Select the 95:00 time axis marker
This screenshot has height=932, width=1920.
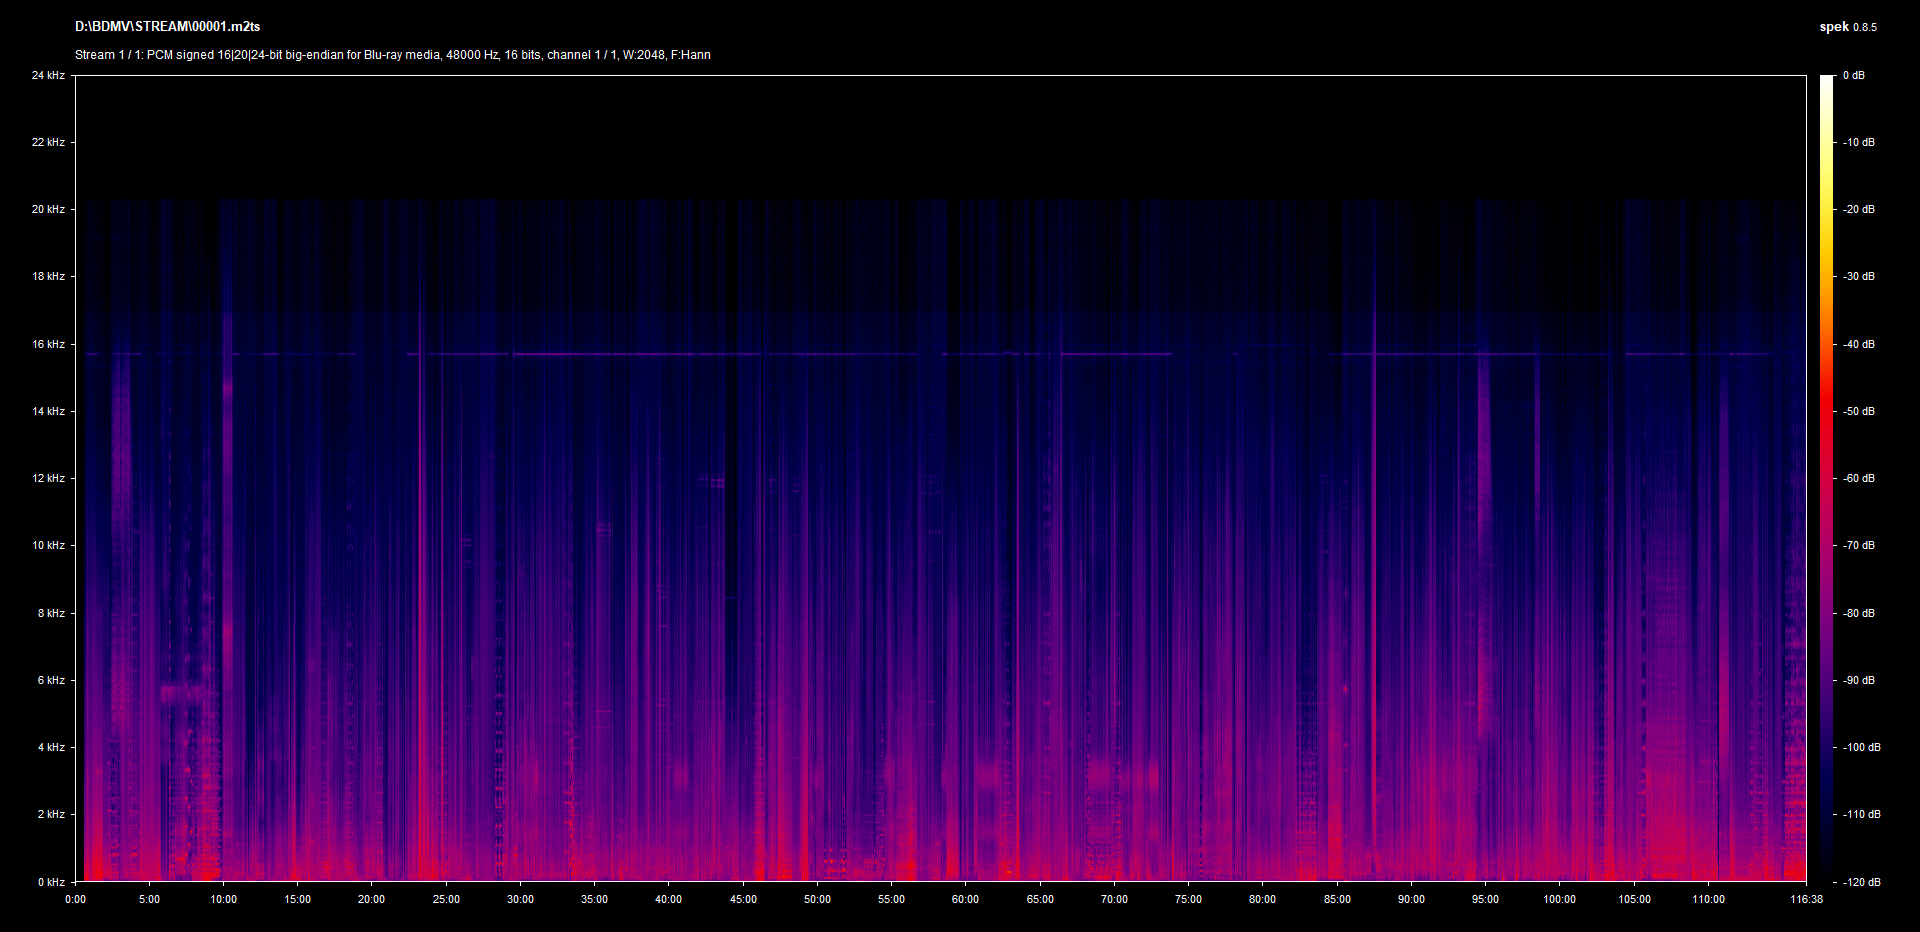tap(1485, 899)
